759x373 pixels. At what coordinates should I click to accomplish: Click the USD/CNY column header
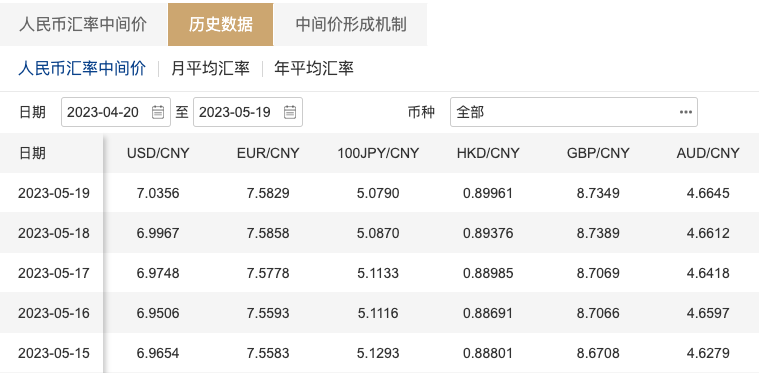(x=158, y=153)
